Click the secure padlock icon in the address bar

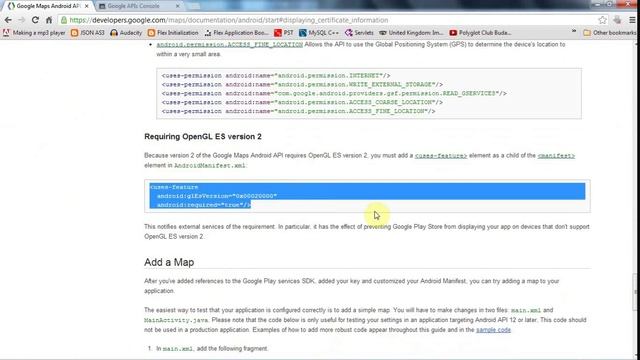(x=63, y=20)
